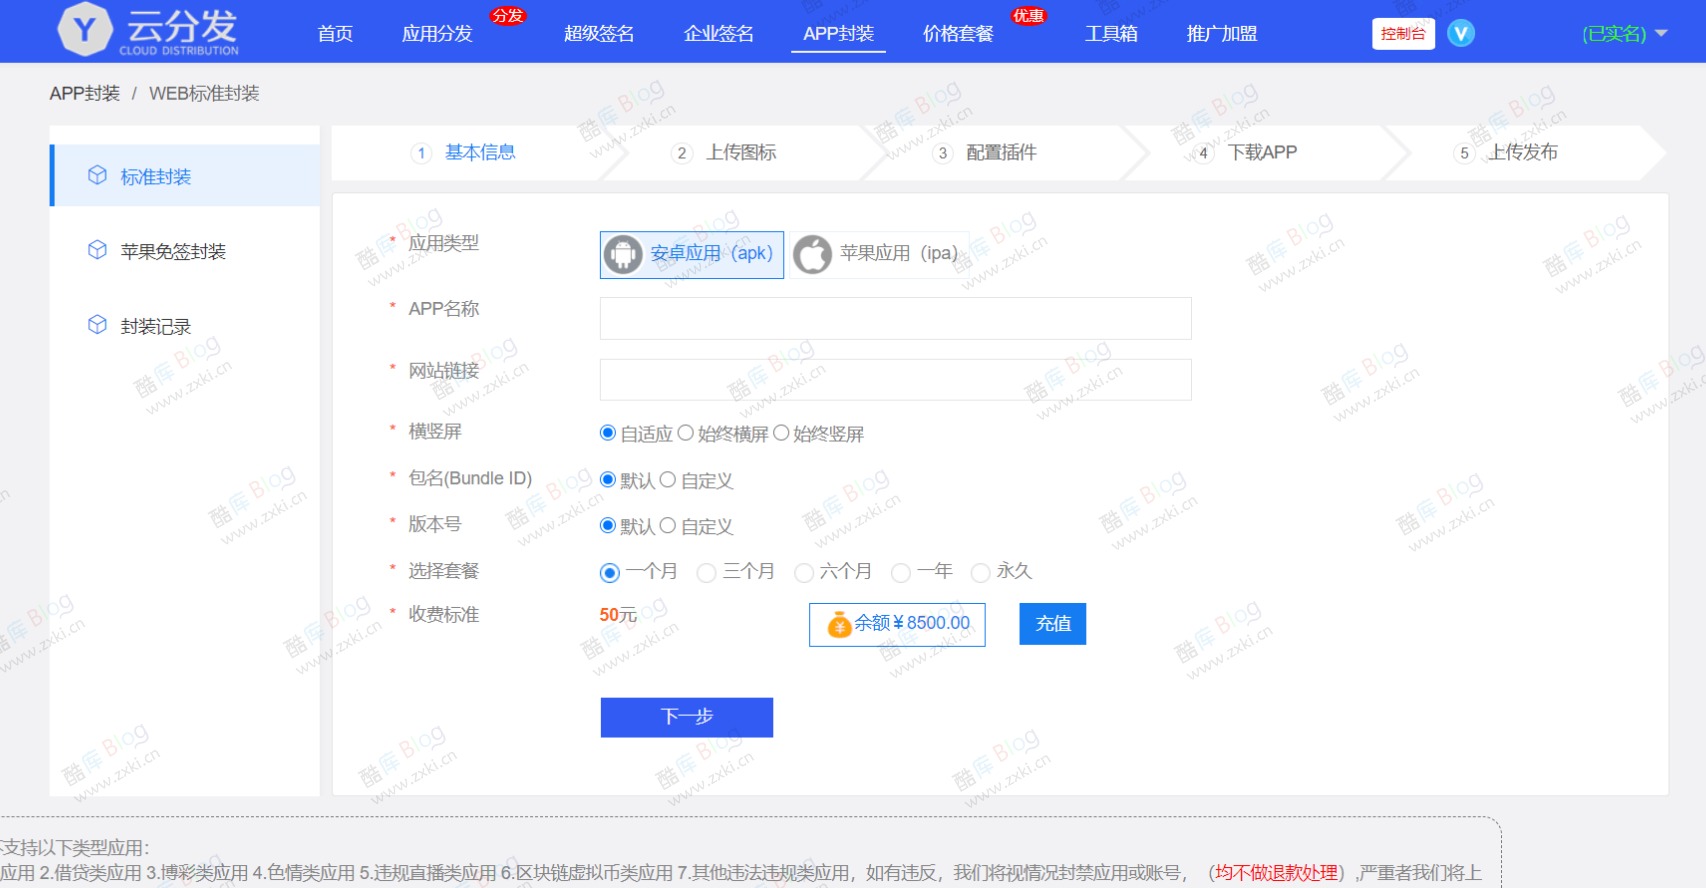This screenshot has height=888, width=1706.
Task: Open 首页 in top navigation
Action: coord(335,33)
